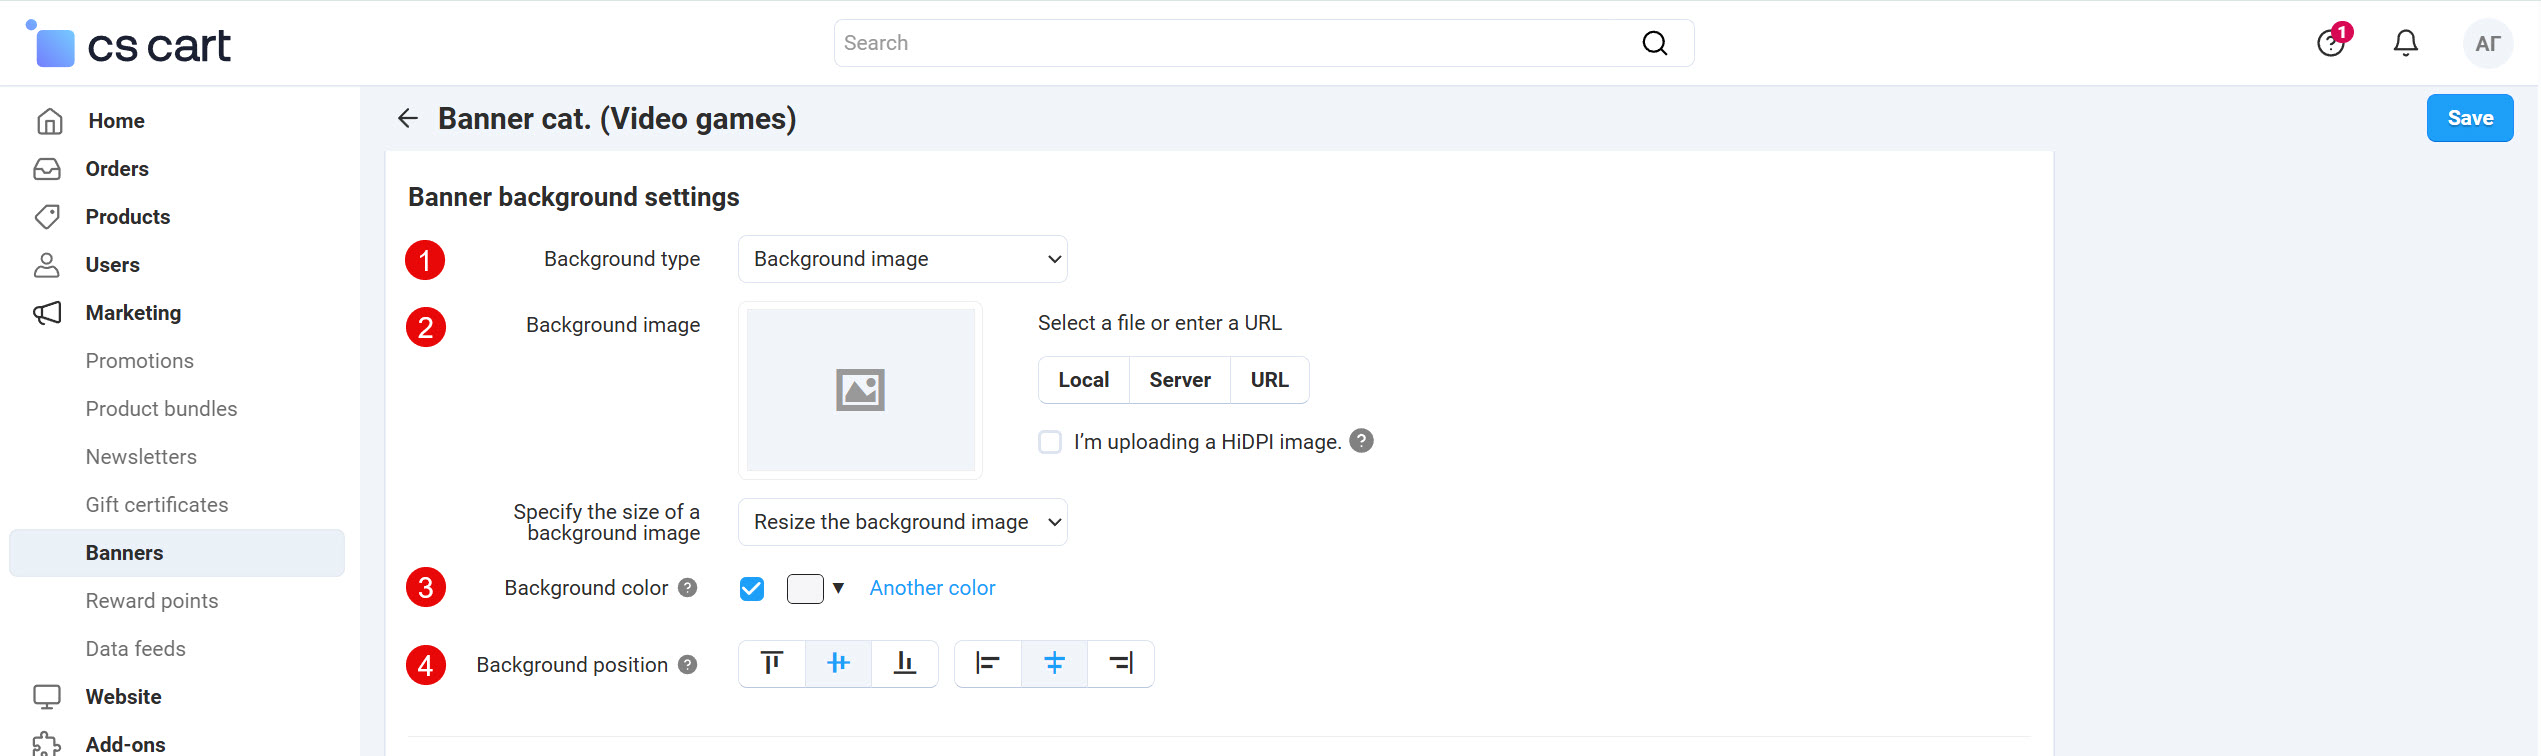Align background position to bottom
2541x756 pixels.
[905, 664]
